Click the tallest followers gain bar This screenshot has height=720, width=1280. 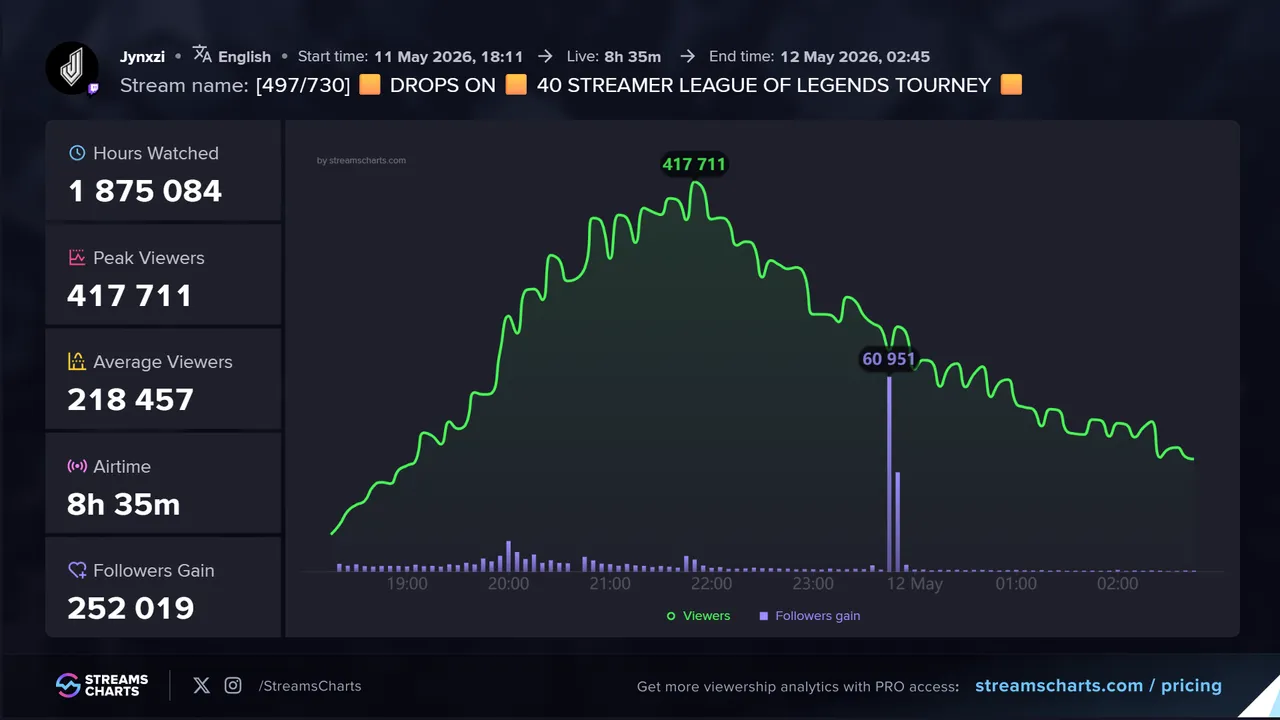[x=889, y=474]
